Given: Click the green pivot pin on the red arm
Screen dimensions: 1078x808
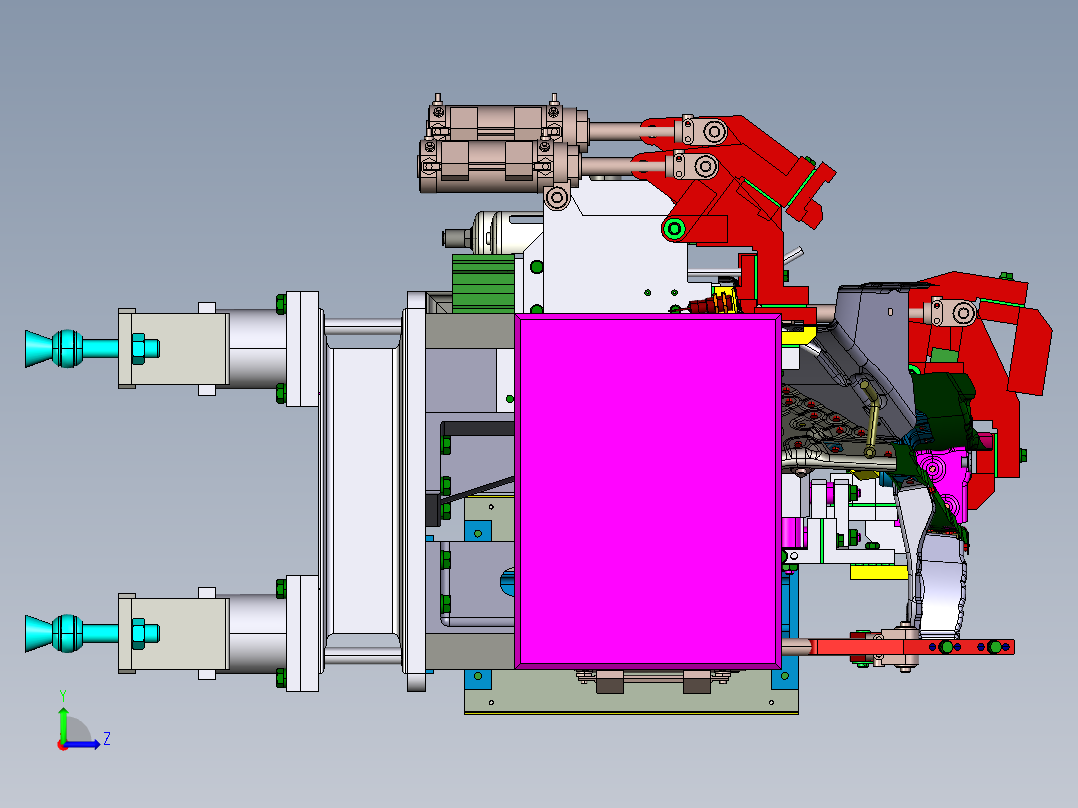Looking at the screenshot, I should pyautogui.click(x=674, y=229).
